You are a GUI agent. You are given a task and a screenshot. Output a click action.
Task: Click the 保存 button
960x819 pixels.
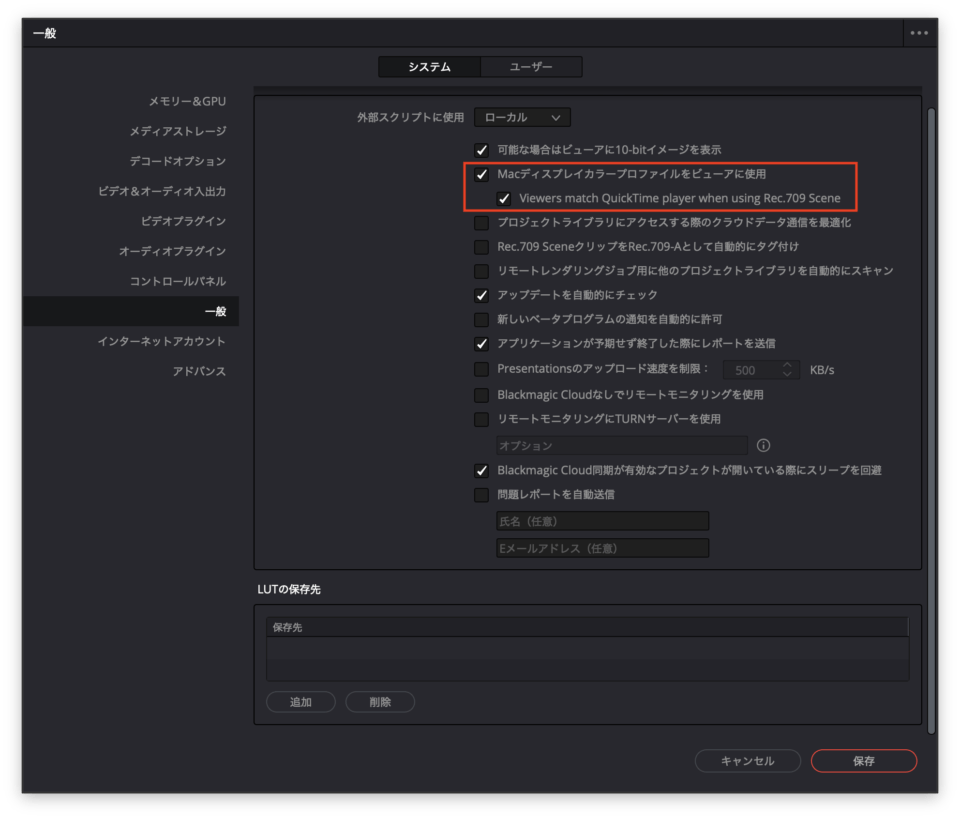tap(864, 761)
